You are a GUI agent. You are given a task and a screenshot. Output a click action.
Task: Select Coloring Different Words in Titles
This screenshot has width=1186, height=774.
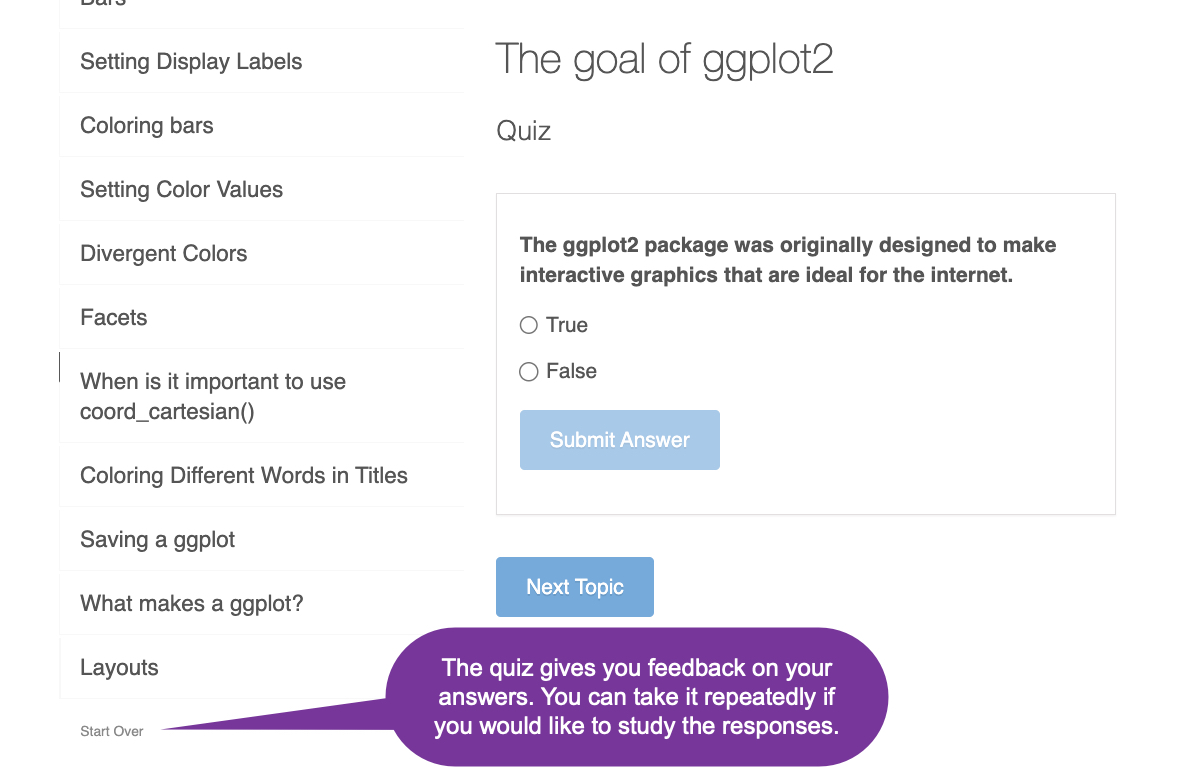click(243, 475)
